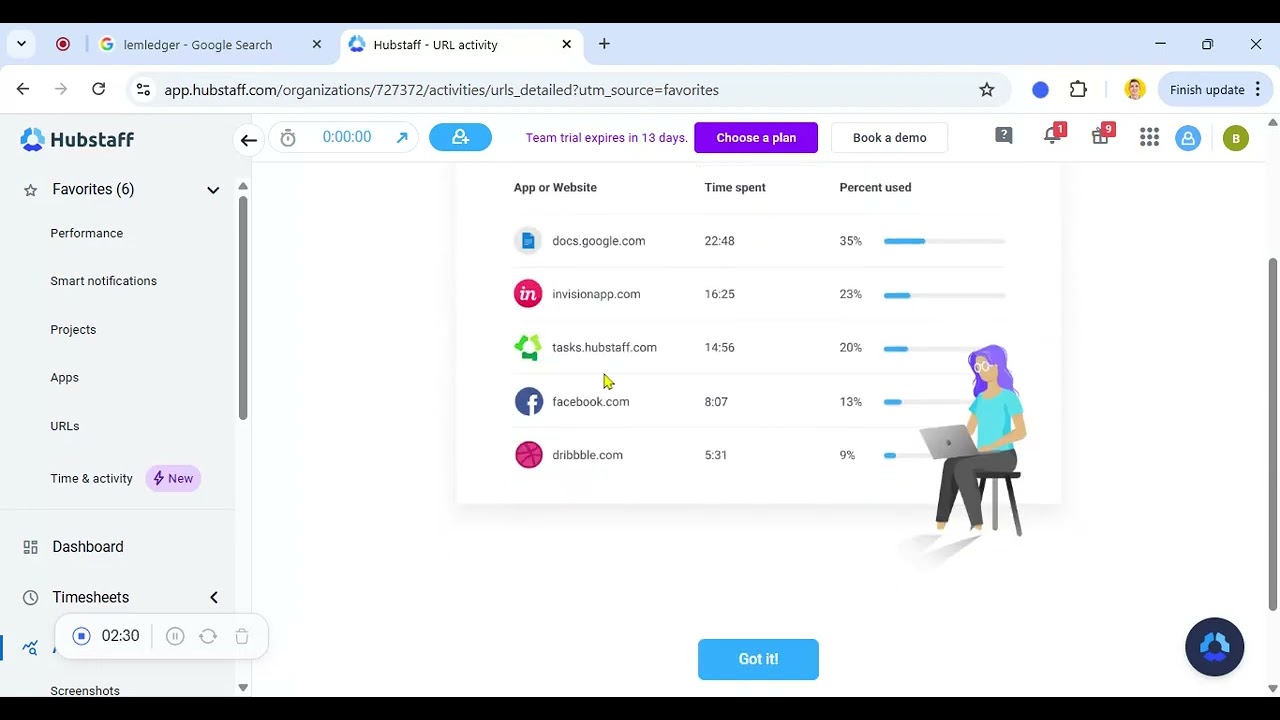Open Screenshots in sidebar
This screenshot has width=1280, height=720.
[x=85, y=690]
